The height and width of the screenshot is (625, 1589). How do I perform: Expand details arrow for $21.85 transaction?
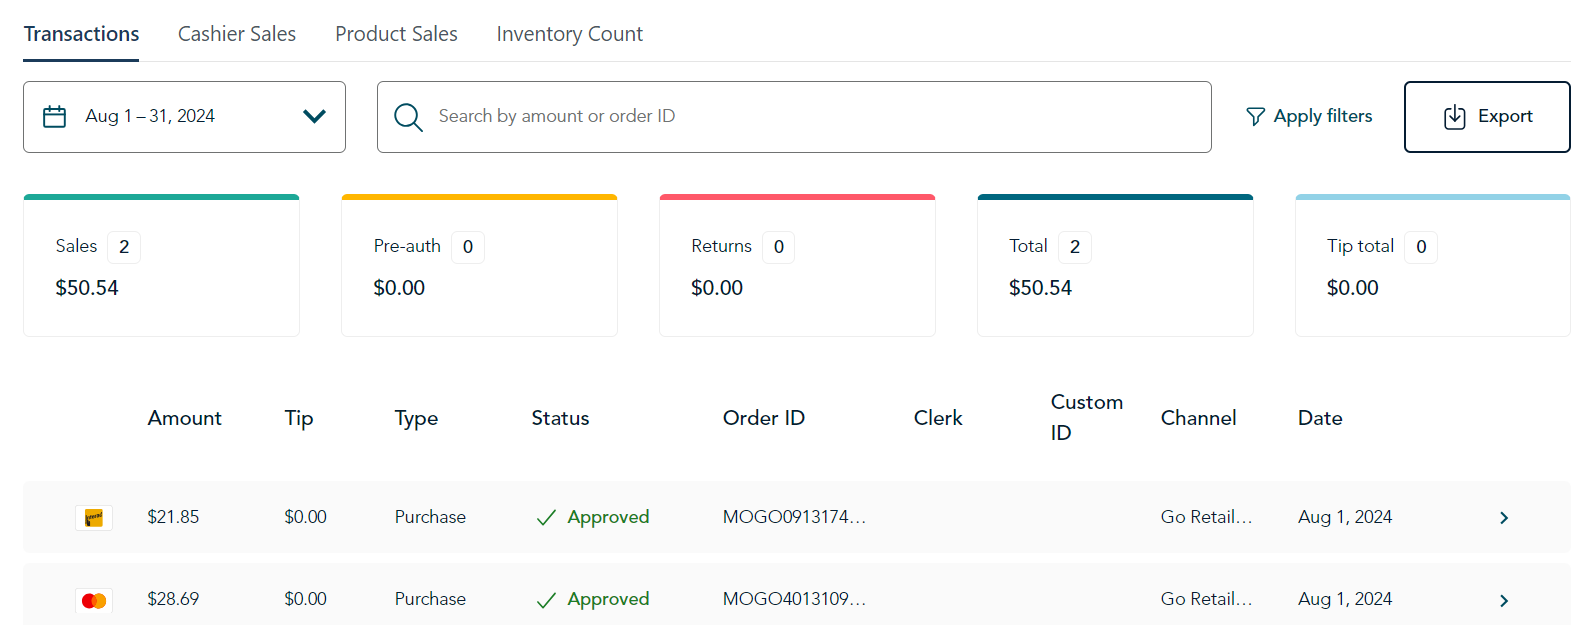(x=1504, y=518)
